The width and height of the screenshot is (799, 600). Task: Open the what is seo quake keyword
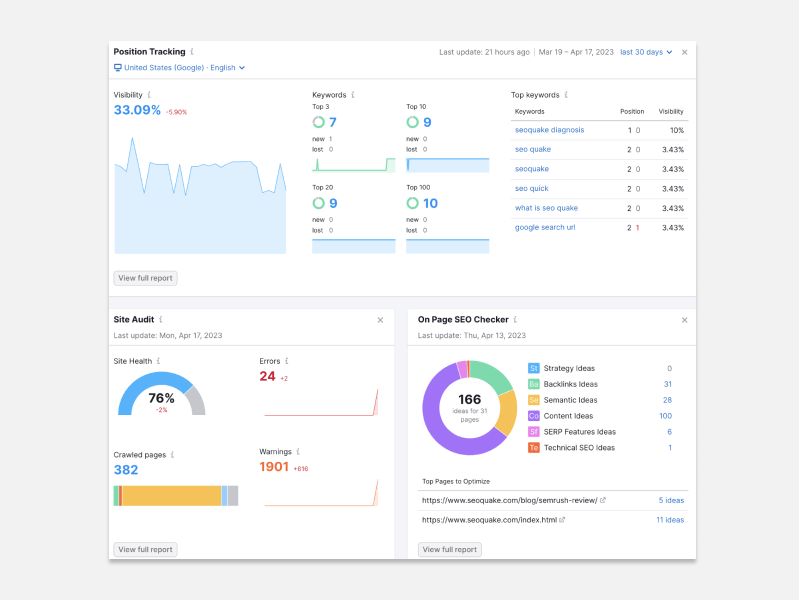[x=546, y=208]
